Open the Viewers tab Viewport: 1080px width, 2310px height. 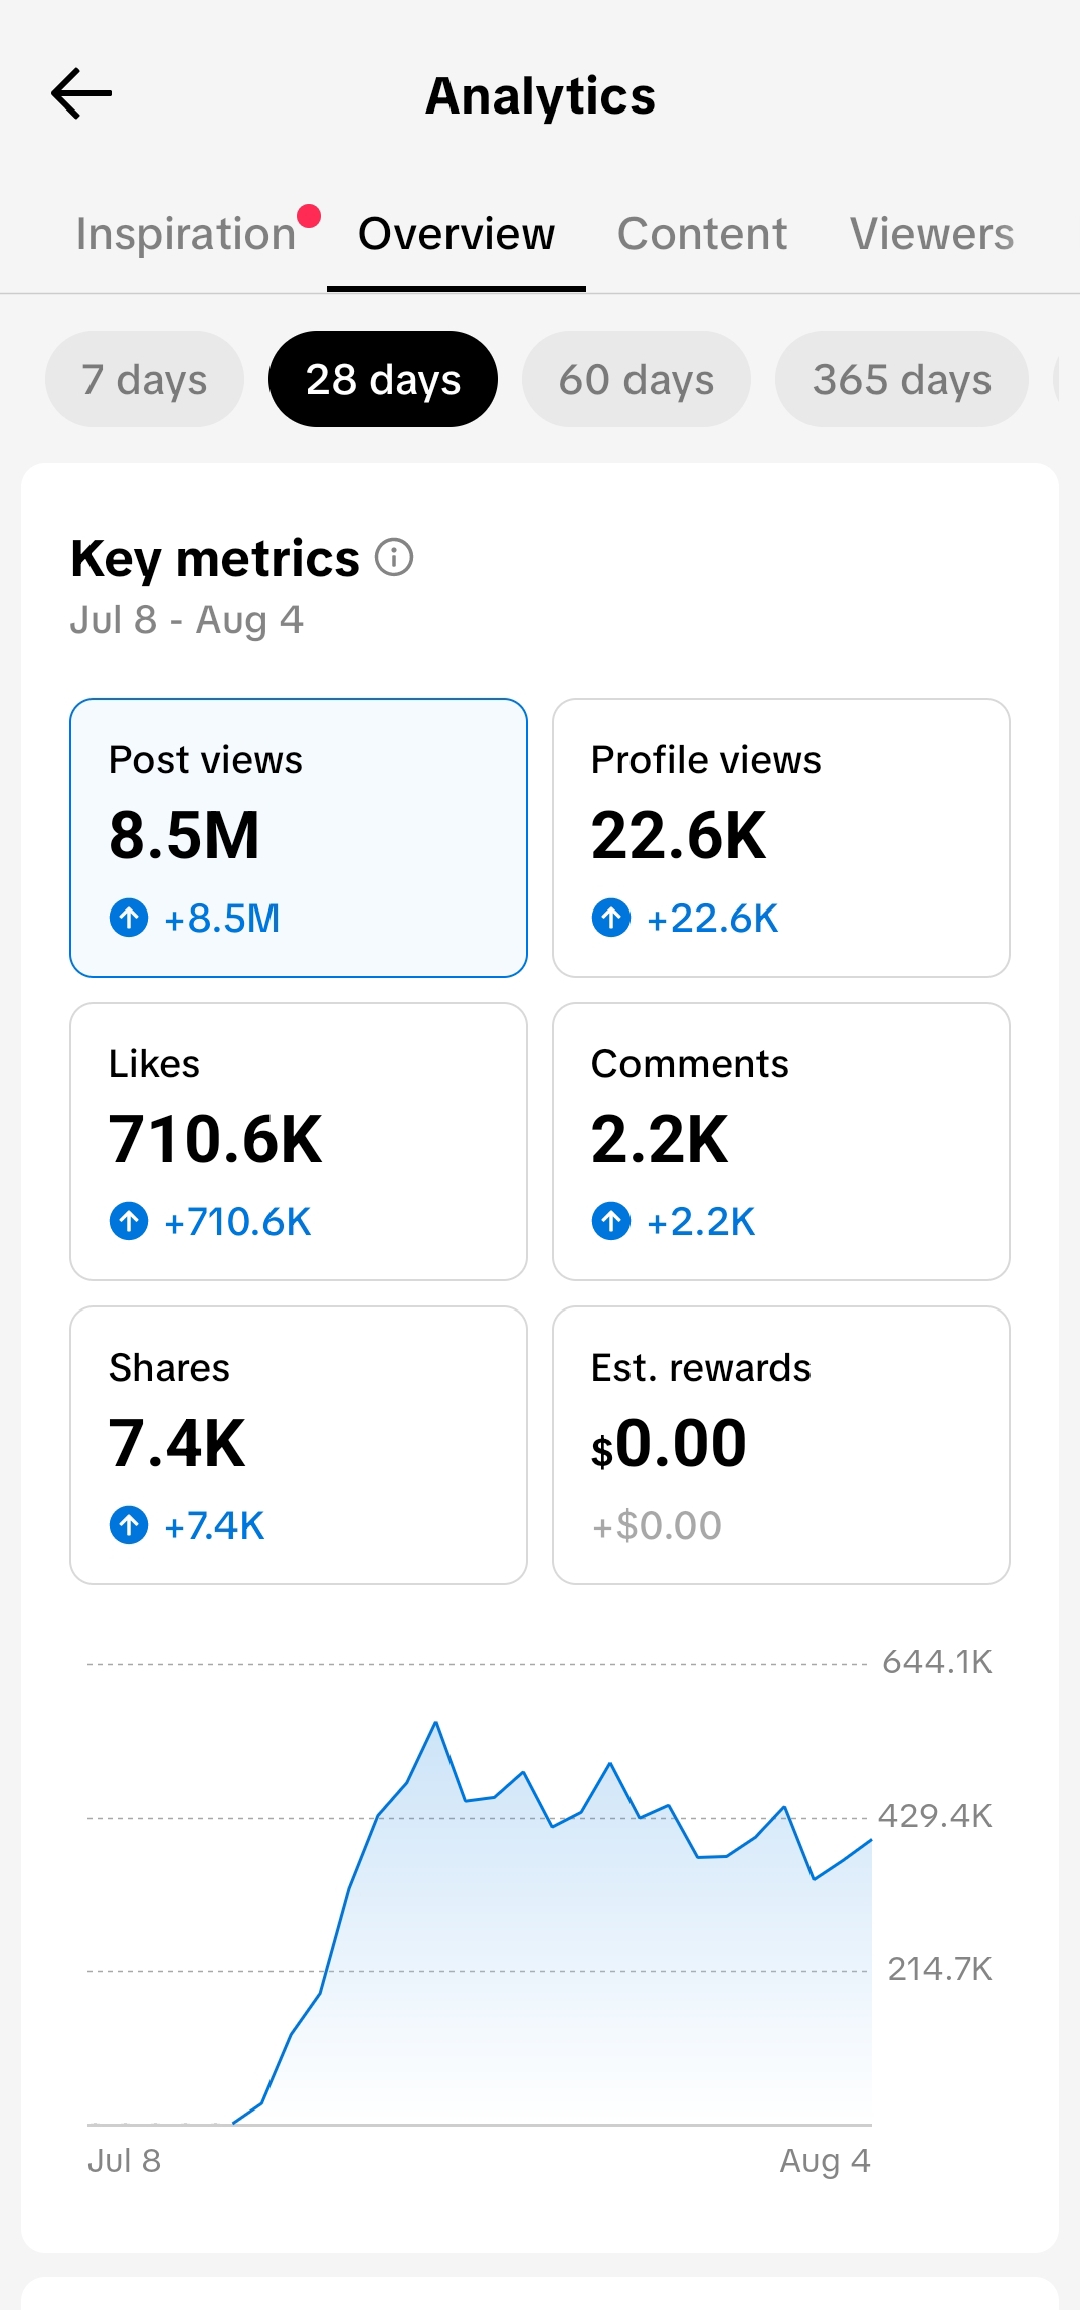point(932,234)
